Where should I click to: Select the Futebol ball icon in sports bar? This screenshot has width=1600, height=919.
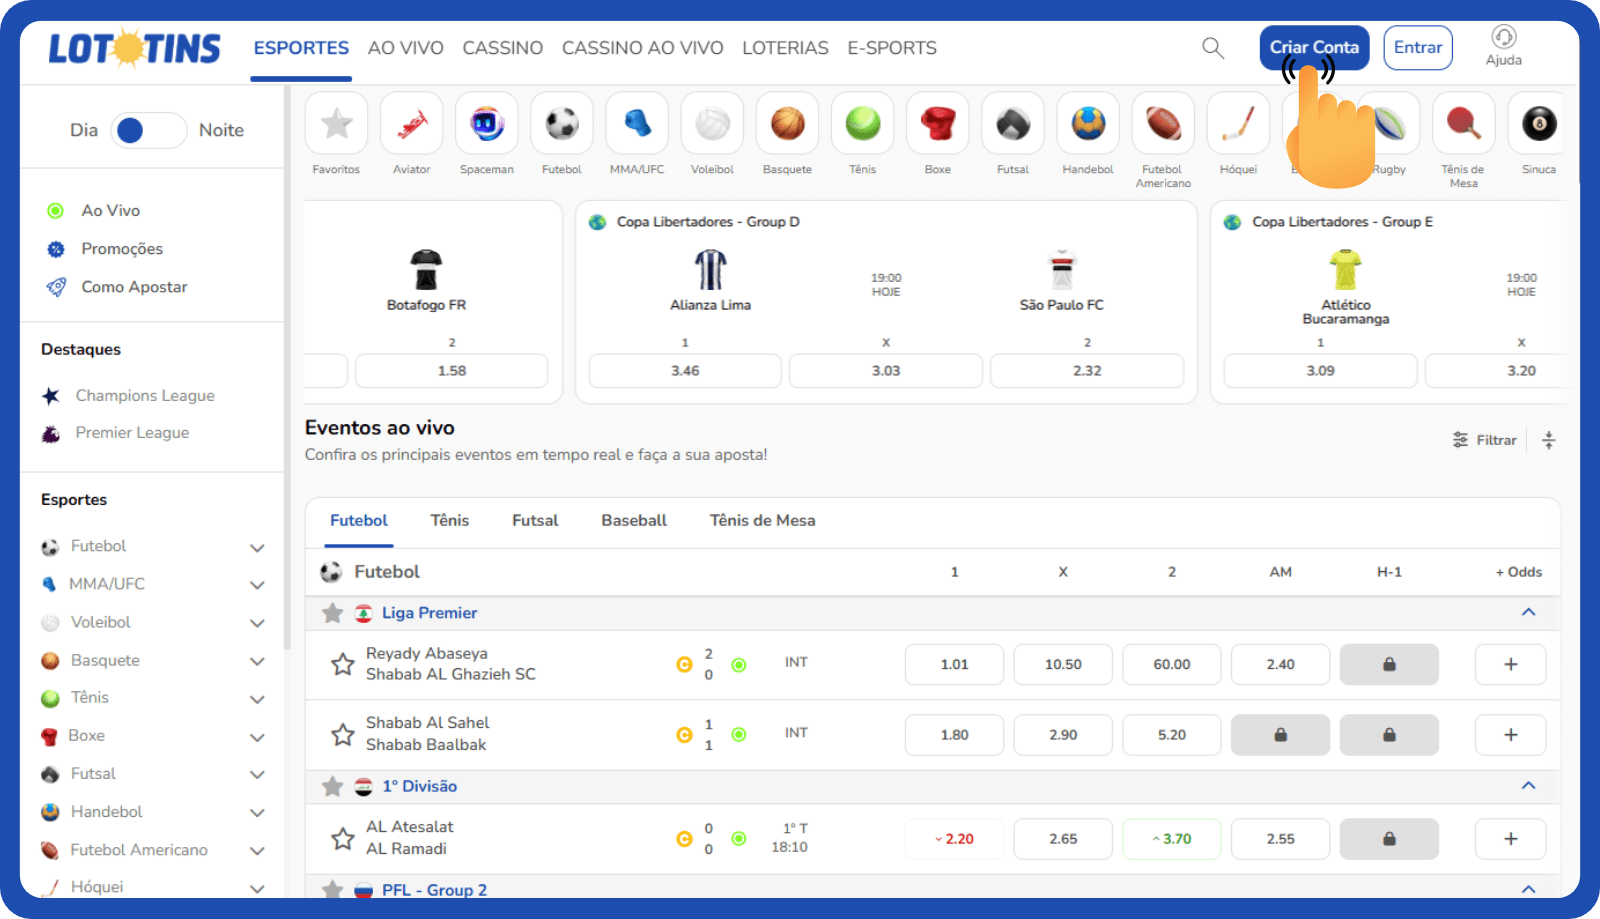tap(562, 124)
